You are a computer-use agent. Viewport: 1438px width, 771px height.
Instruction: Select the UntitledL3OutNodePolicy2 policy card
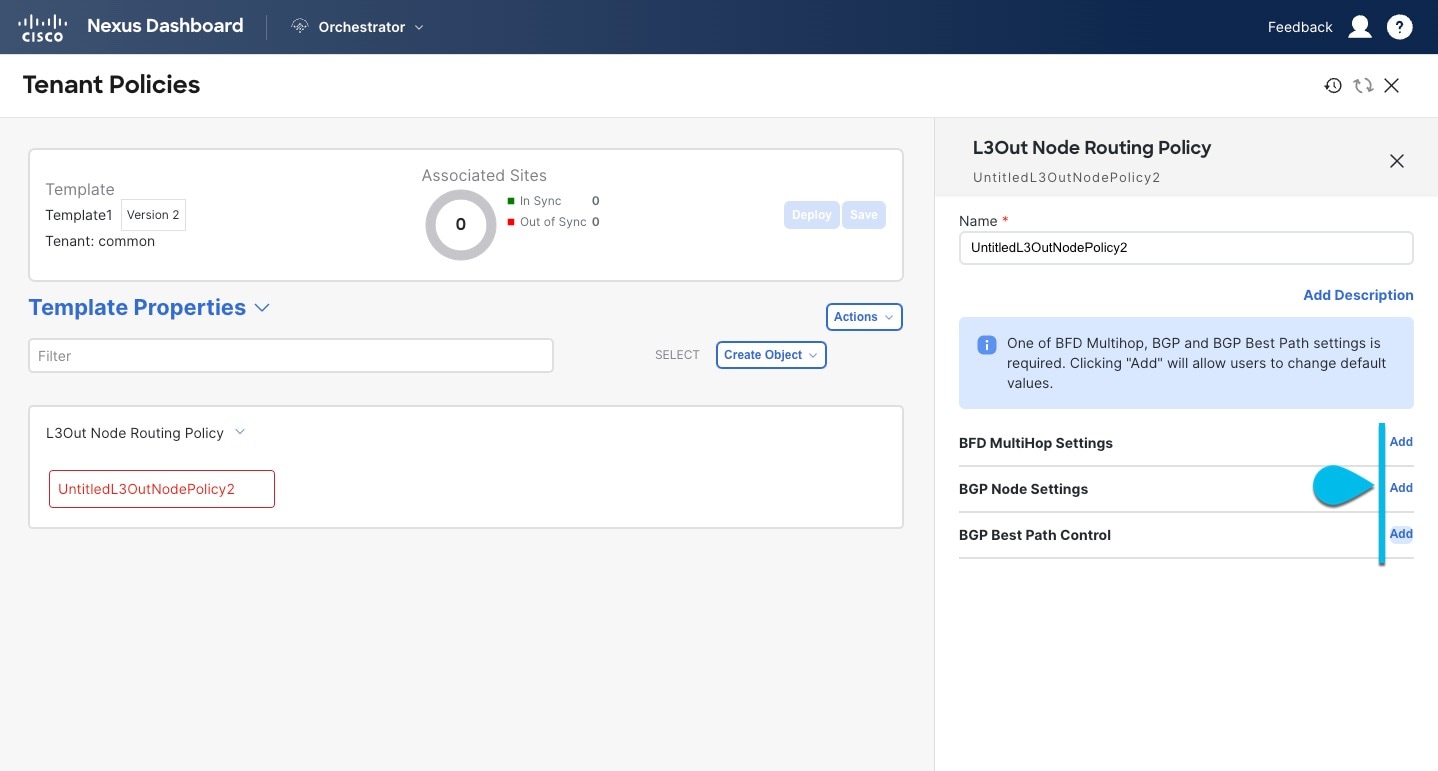point(162,489)
